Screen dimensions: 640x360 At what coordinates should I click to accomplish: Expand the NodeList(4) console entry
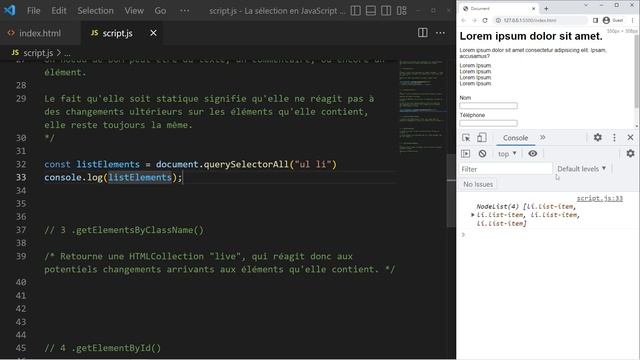pyautogui.click(x=473, y=215)
